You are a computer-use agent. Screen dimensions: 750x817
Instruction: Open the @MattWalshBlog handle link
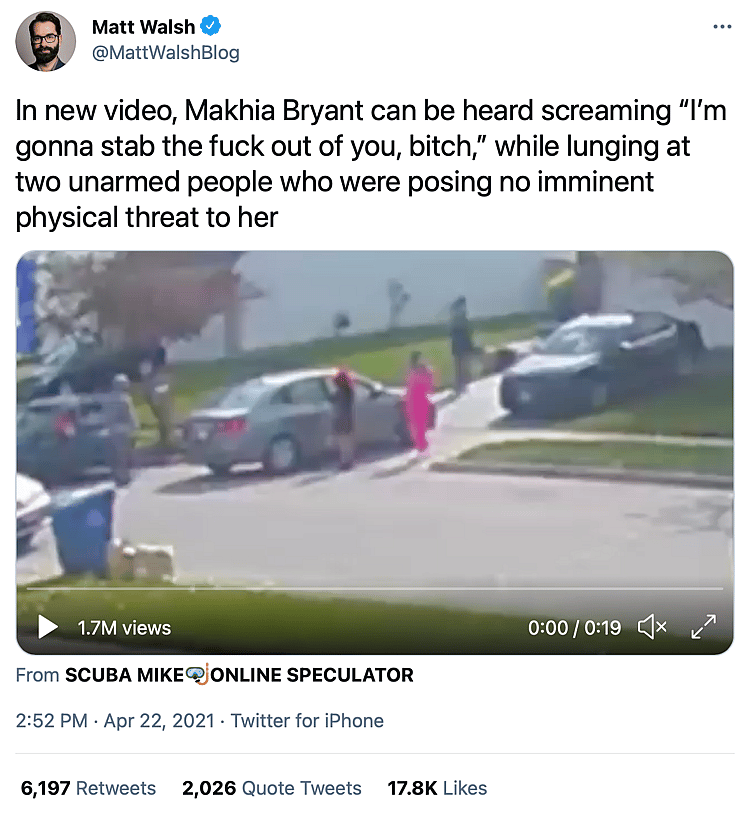pos(166,53)
